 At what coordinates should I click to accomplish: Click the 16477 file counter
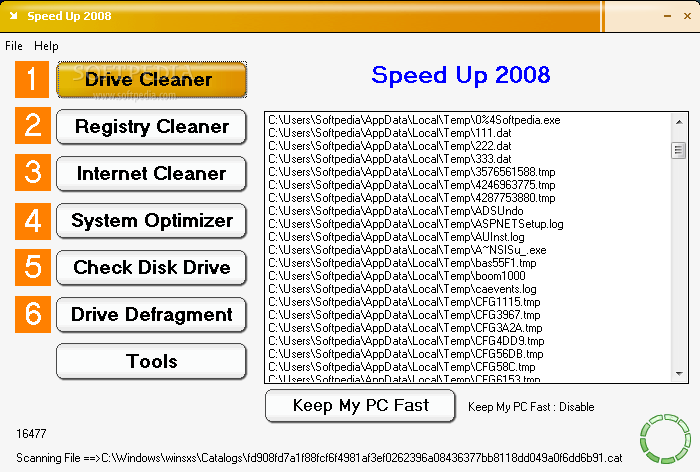(31, 434)
